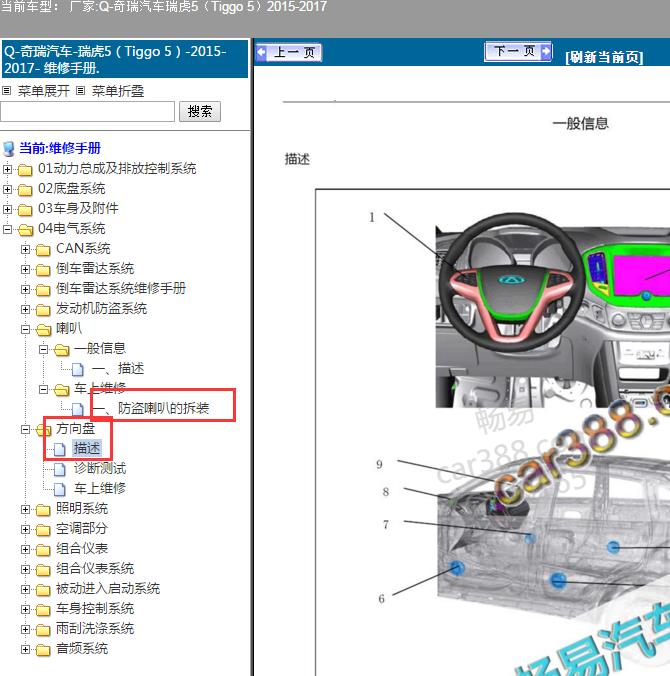Click the vehicle body speaker diagram
The image size is (670, 676).
[x=554, y=539]
